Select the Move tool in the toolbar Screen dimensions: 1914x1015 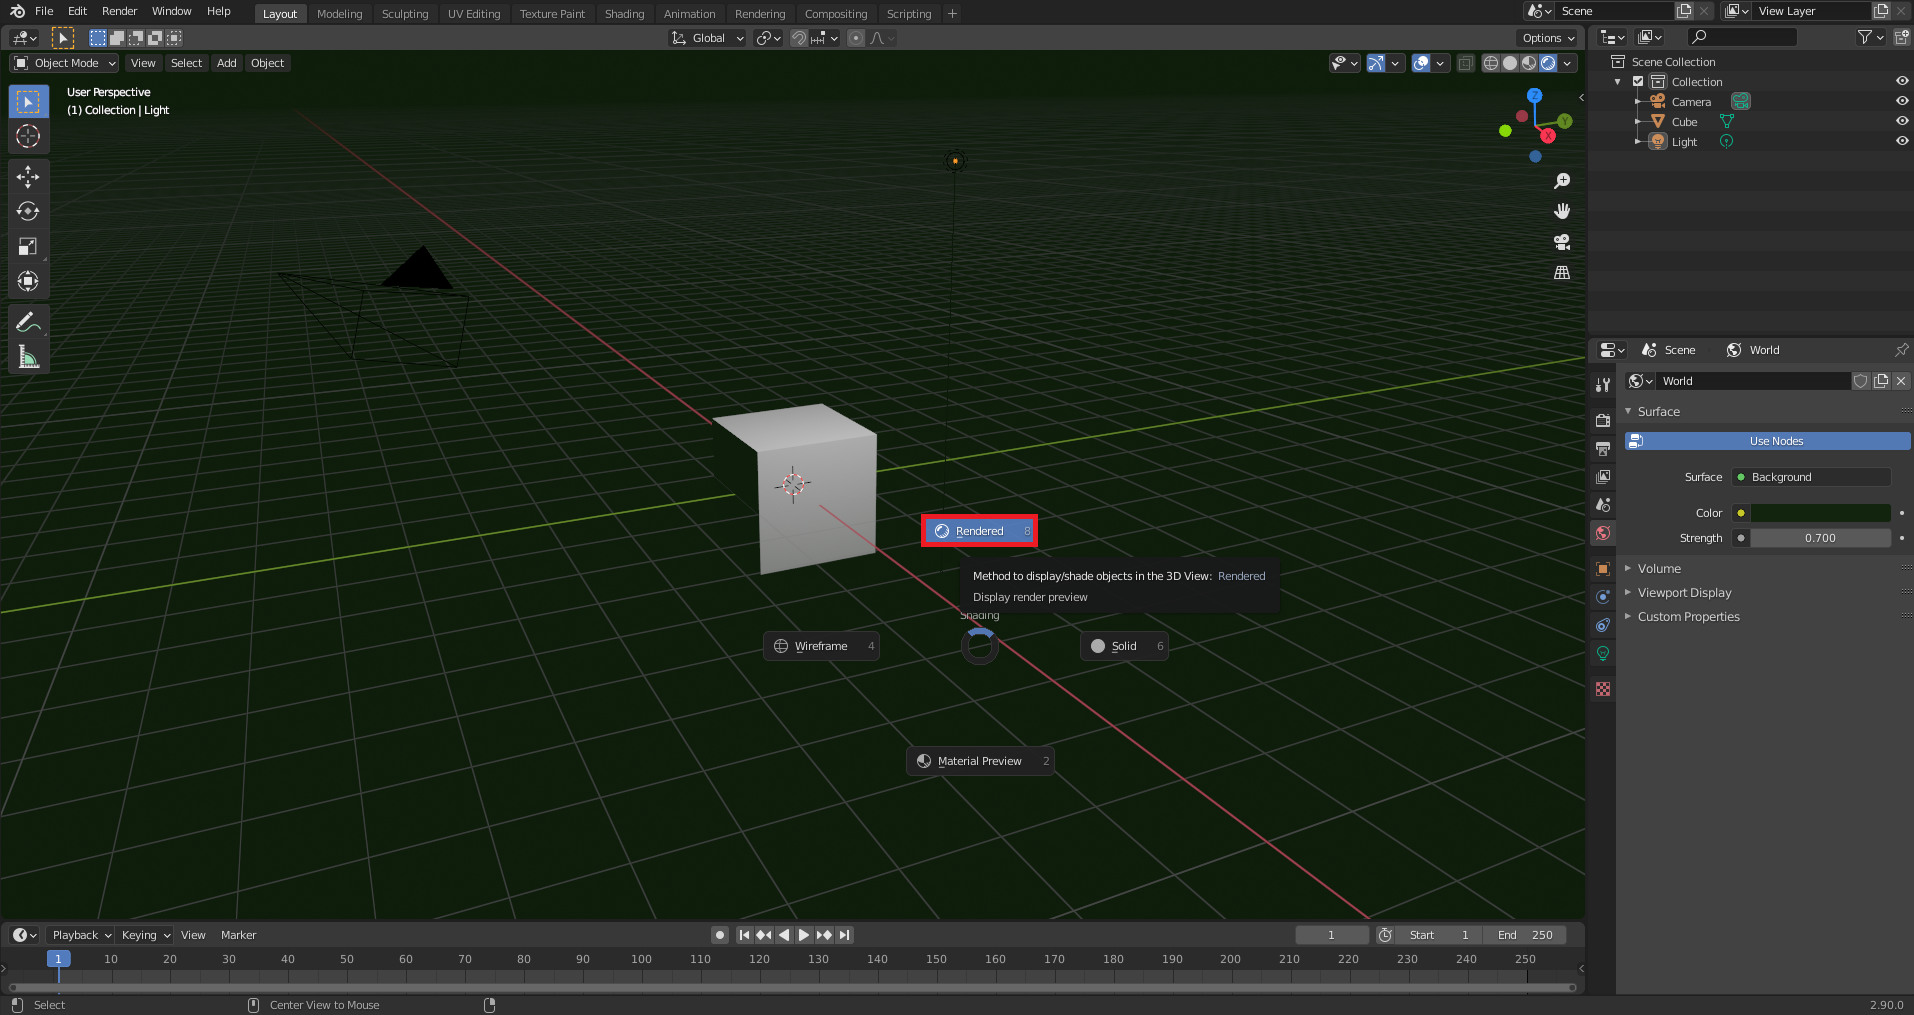pos(28,177)
